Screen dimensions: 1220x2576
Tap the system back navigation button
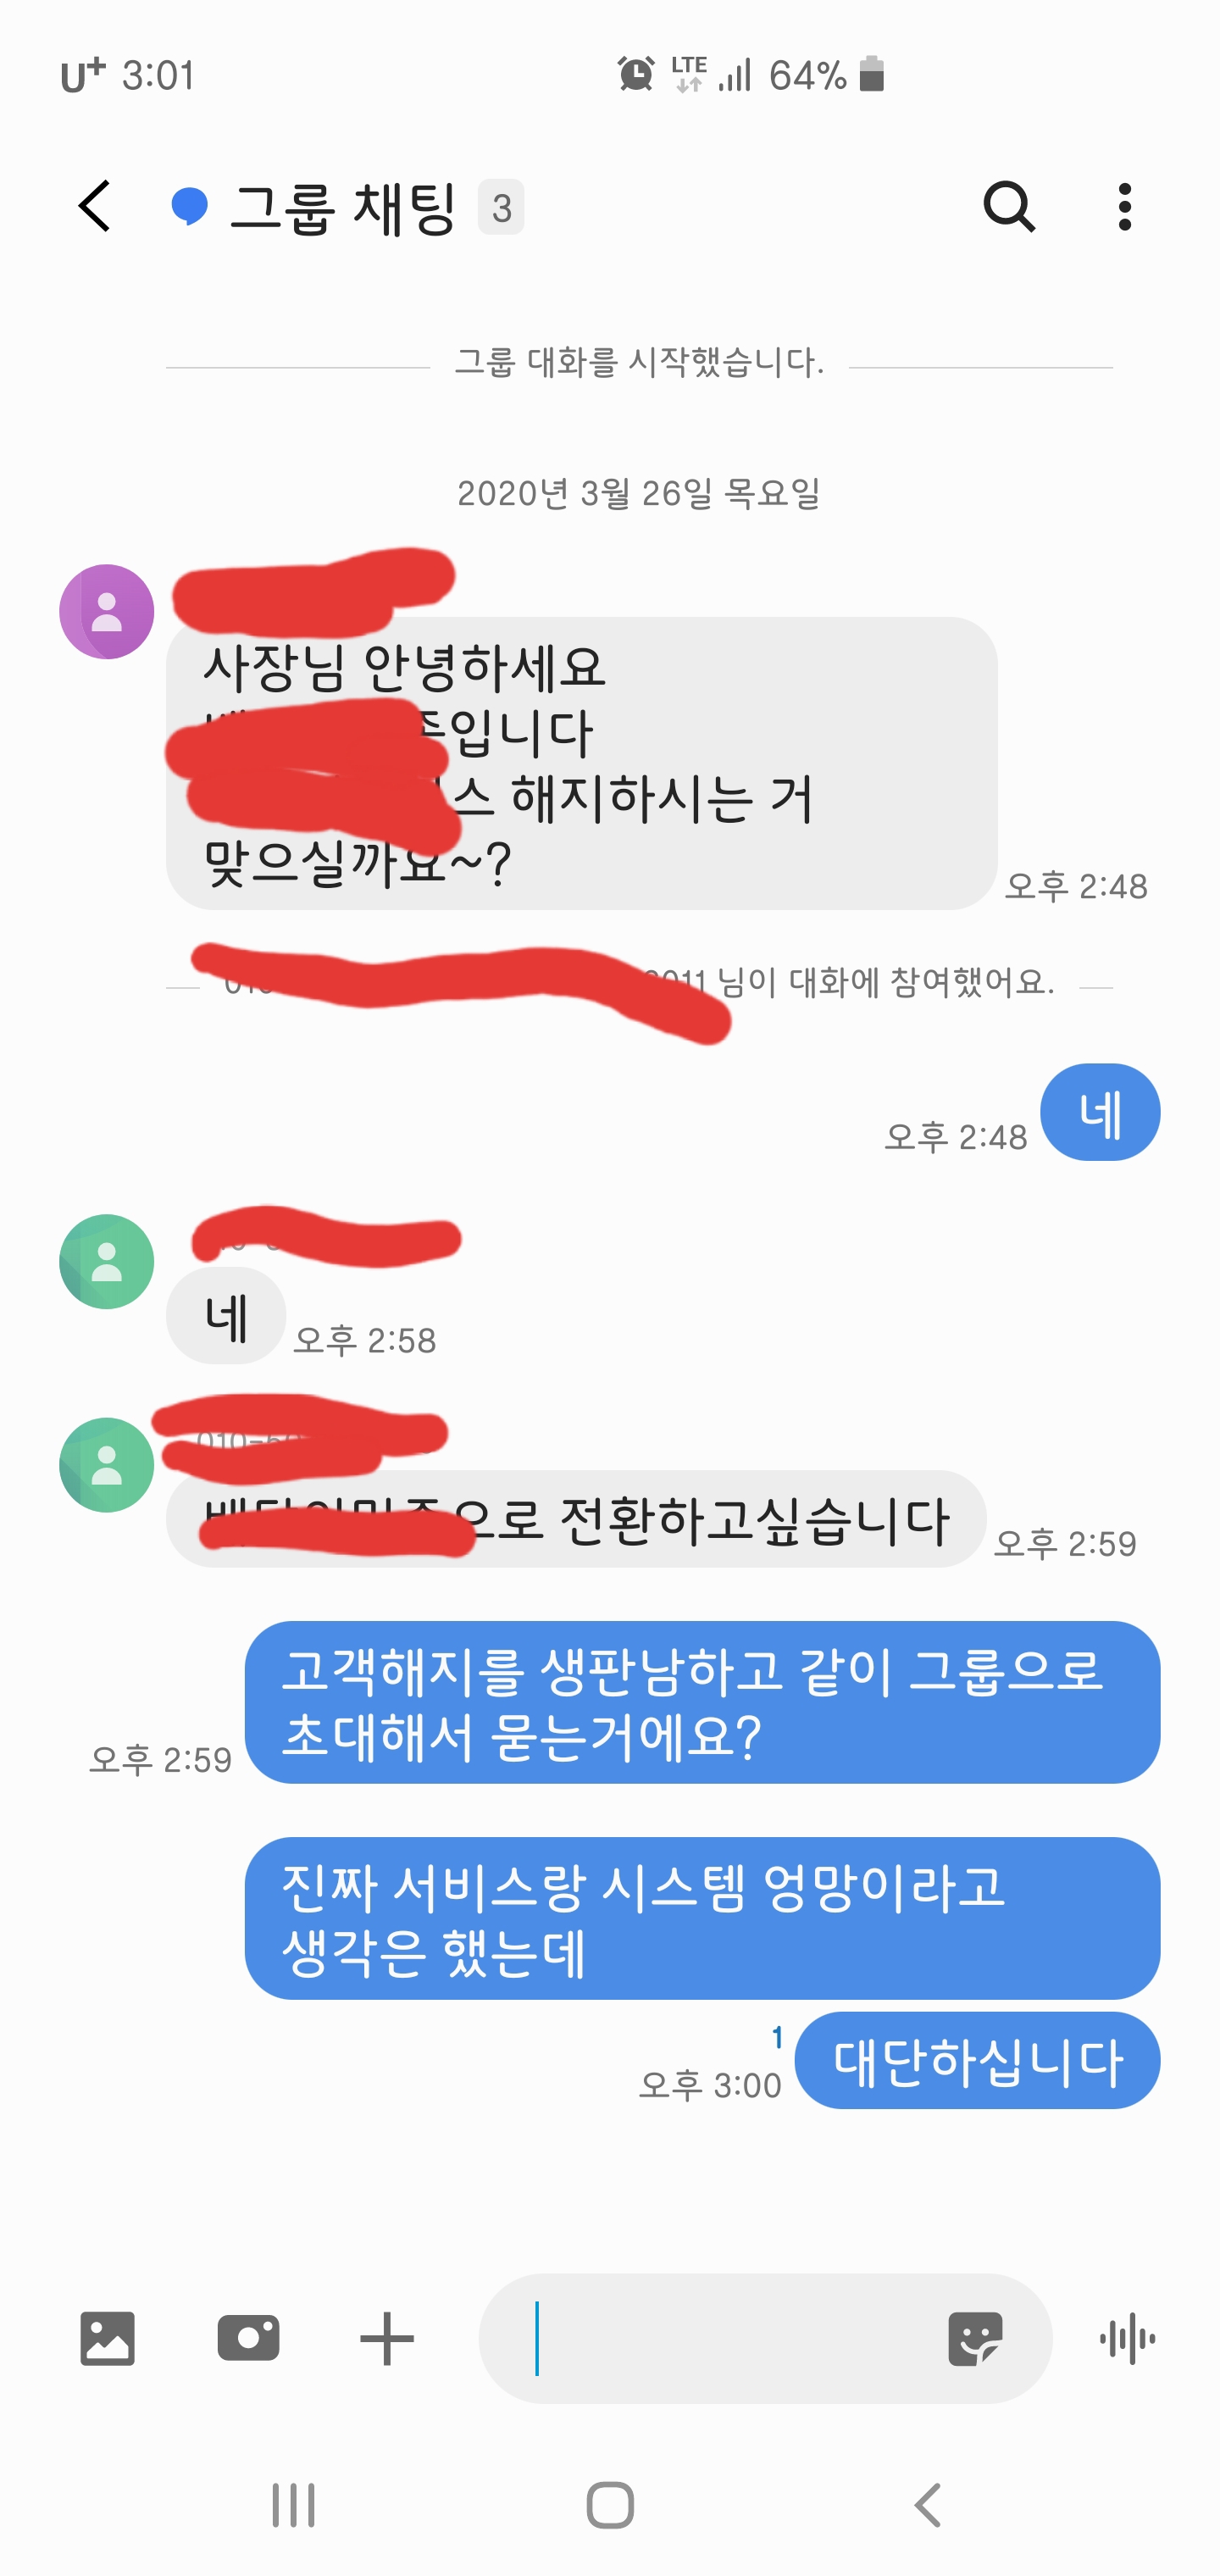point(927,2505)
